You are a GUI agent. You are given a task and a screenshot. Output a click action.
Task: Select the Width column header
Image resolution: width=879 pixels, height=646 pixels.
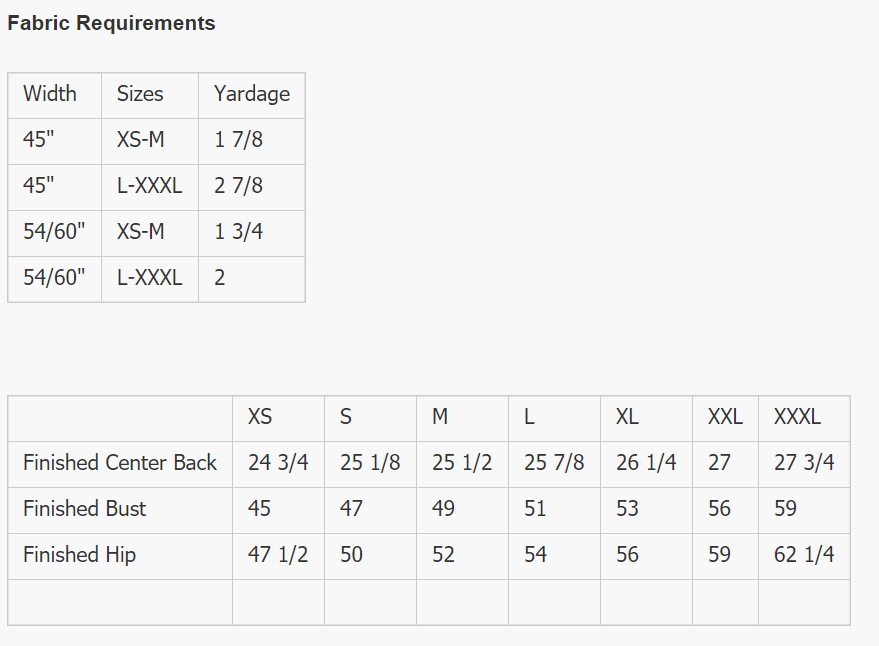[54, 95]
